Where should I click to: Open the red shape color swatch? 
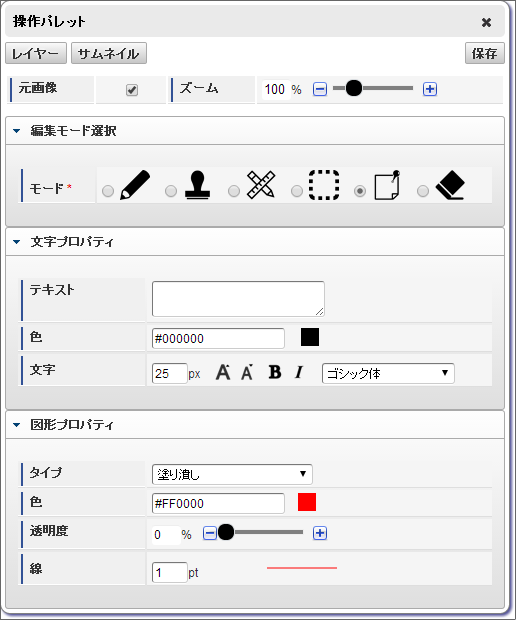pyautogui.click(x=307, y=502)
